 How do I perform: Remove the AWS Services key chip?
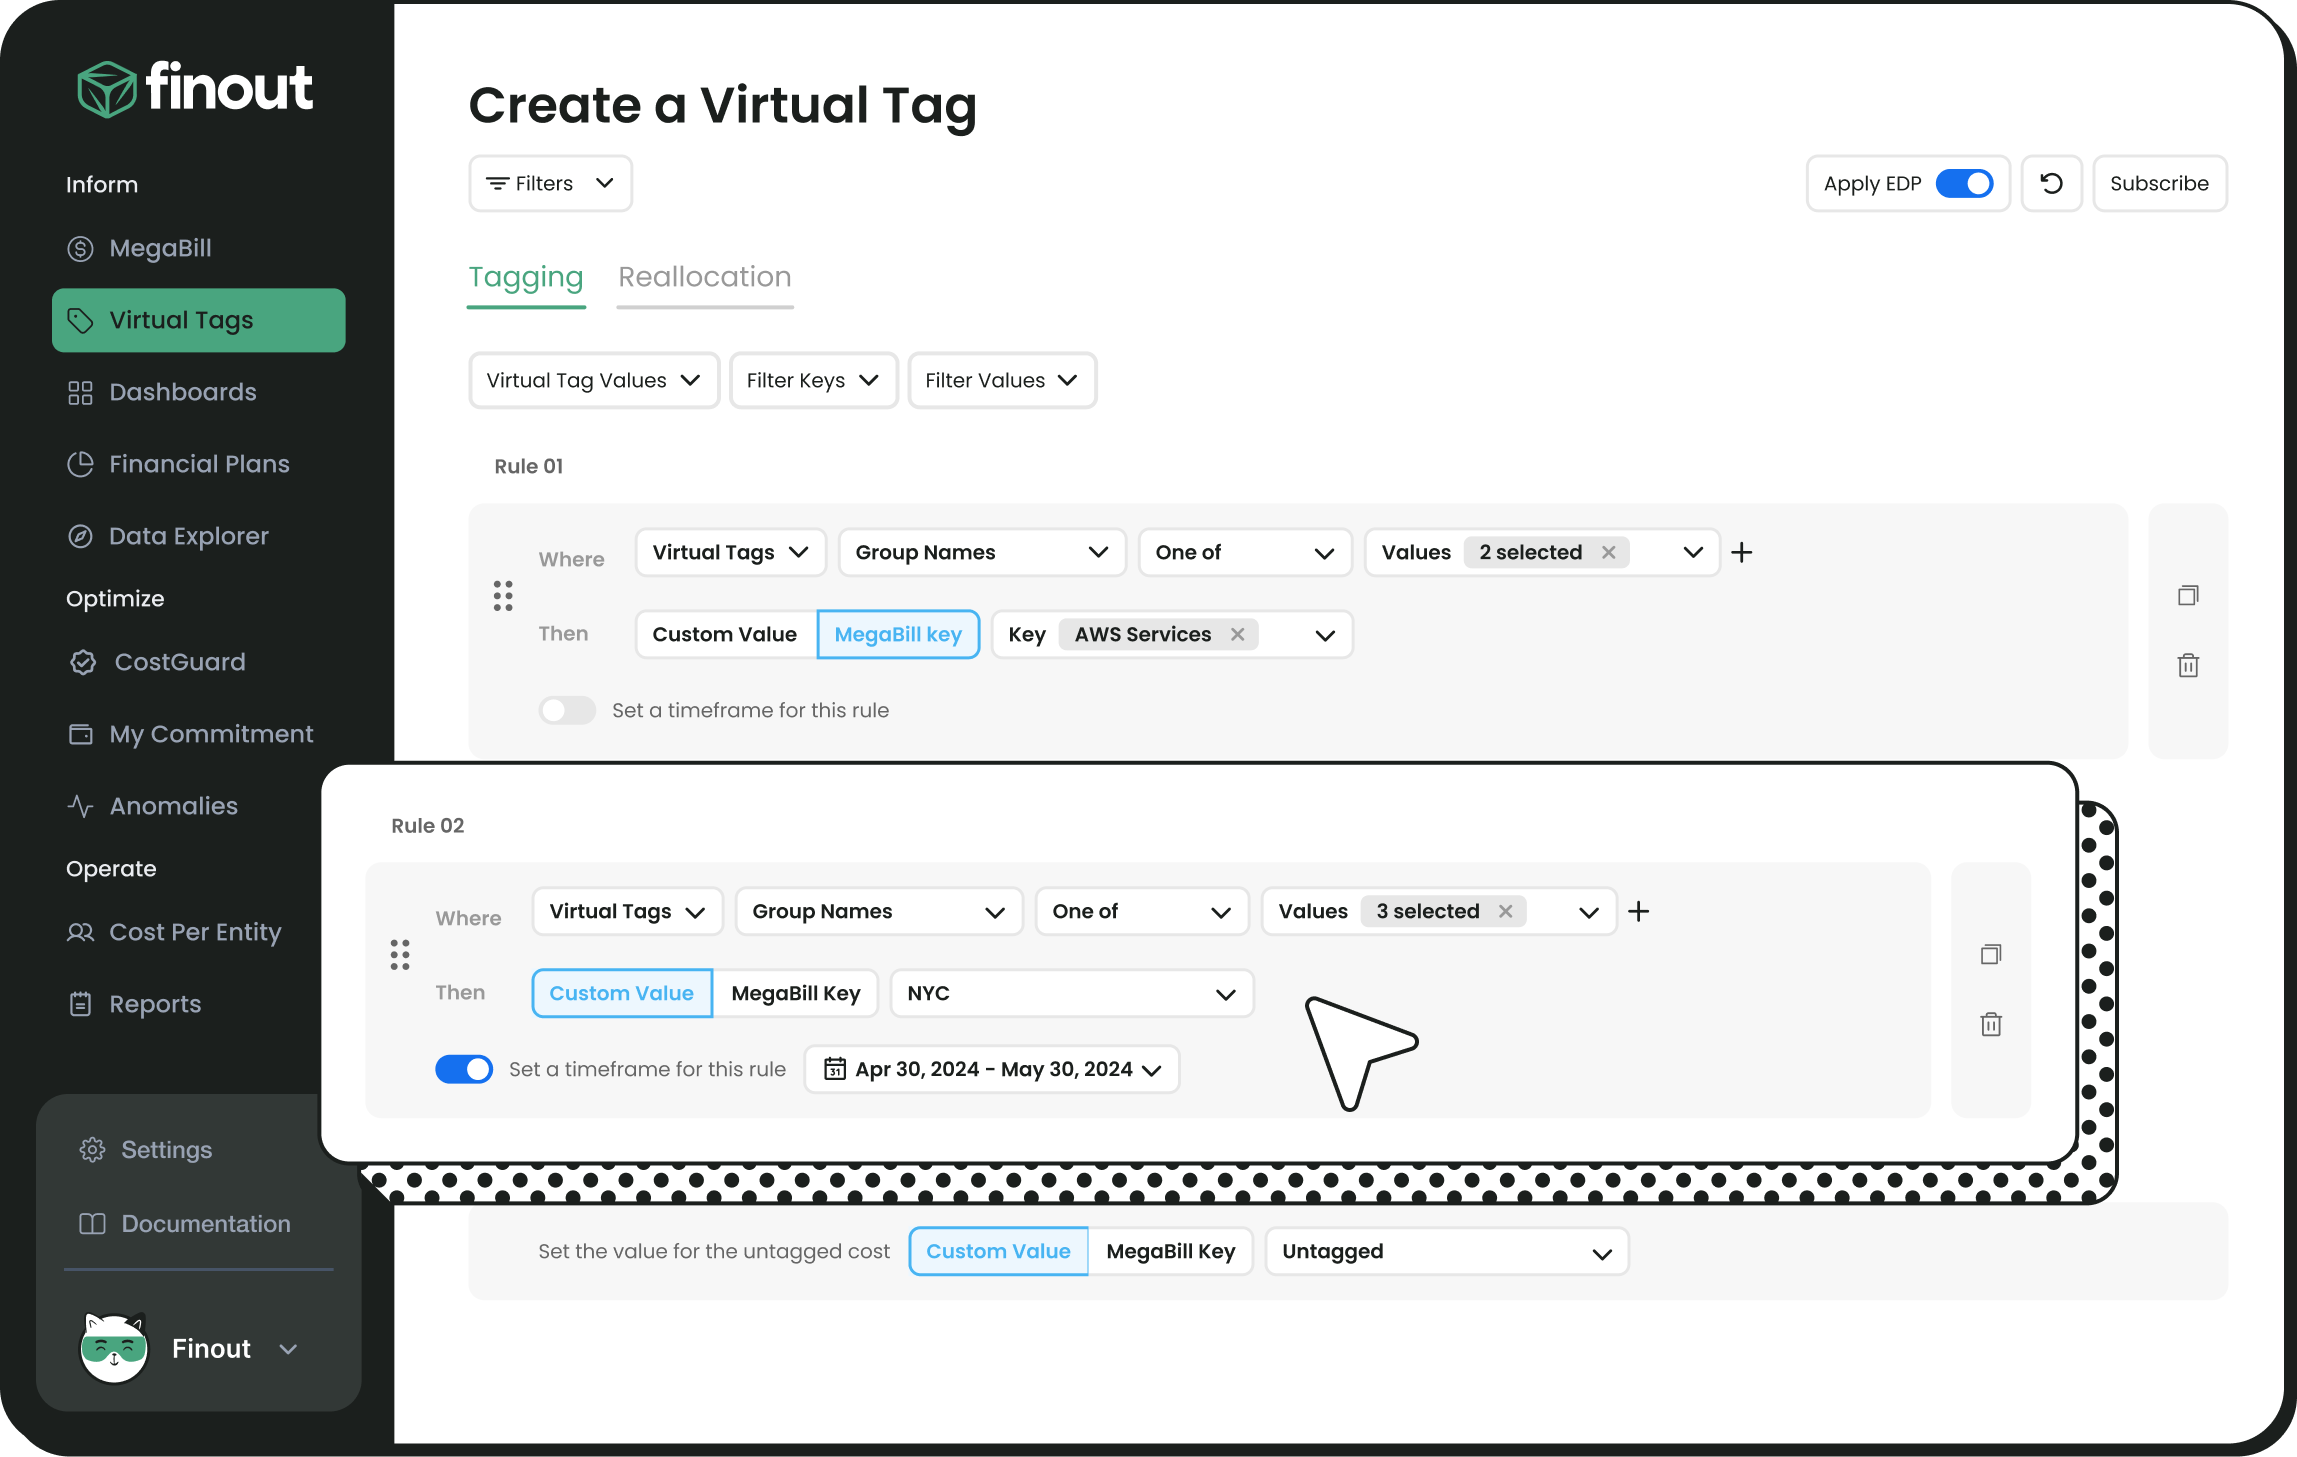(x=1237, y=634)
